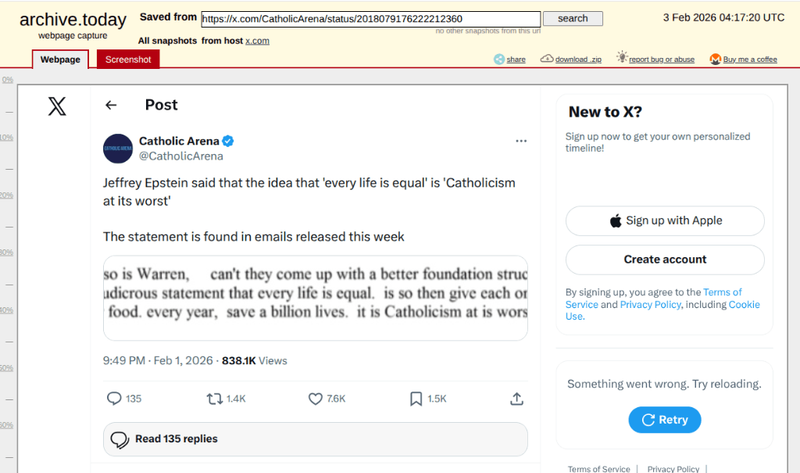
Task: Open the x.com host snapshots link
Action: [257, 40]
